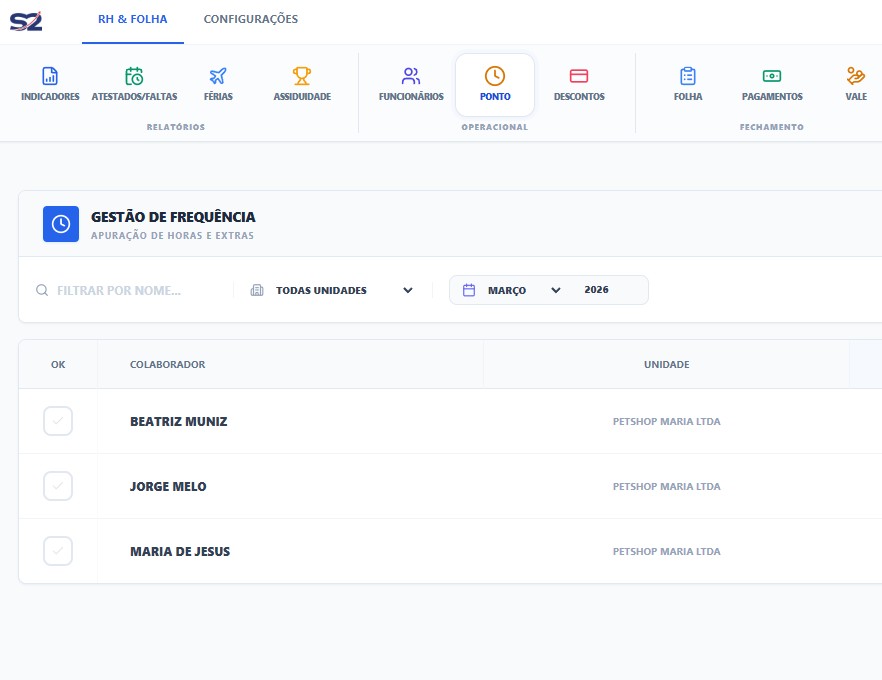The image size is (882, 680).
Task: Click the S2 logo
Action: 26,20
